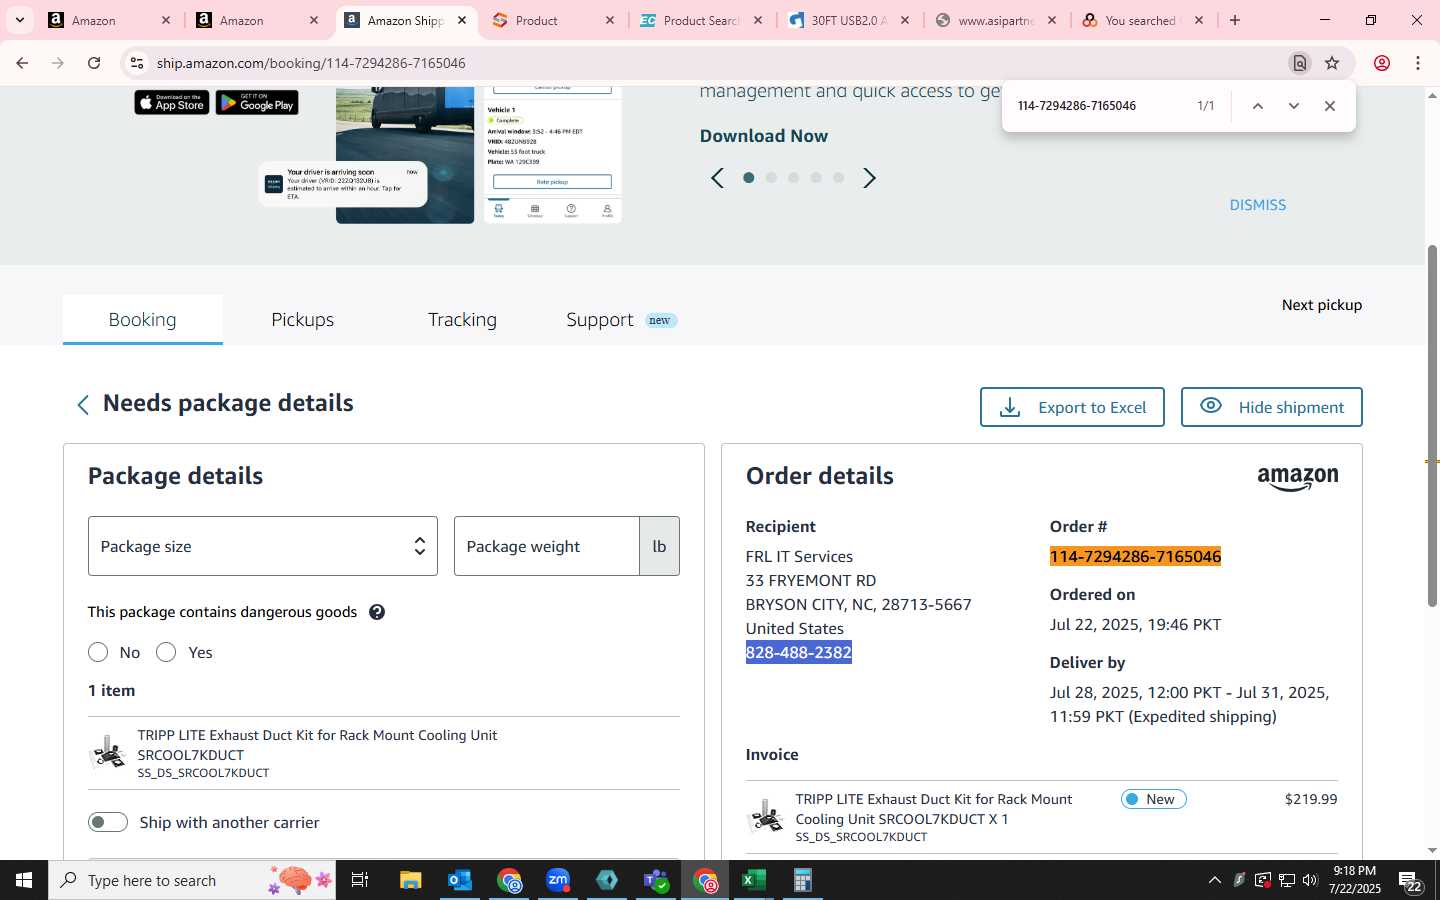Click the recipient phone number 828-488-2382
Screen dimensions: 1440x900
tap(799, 653)
